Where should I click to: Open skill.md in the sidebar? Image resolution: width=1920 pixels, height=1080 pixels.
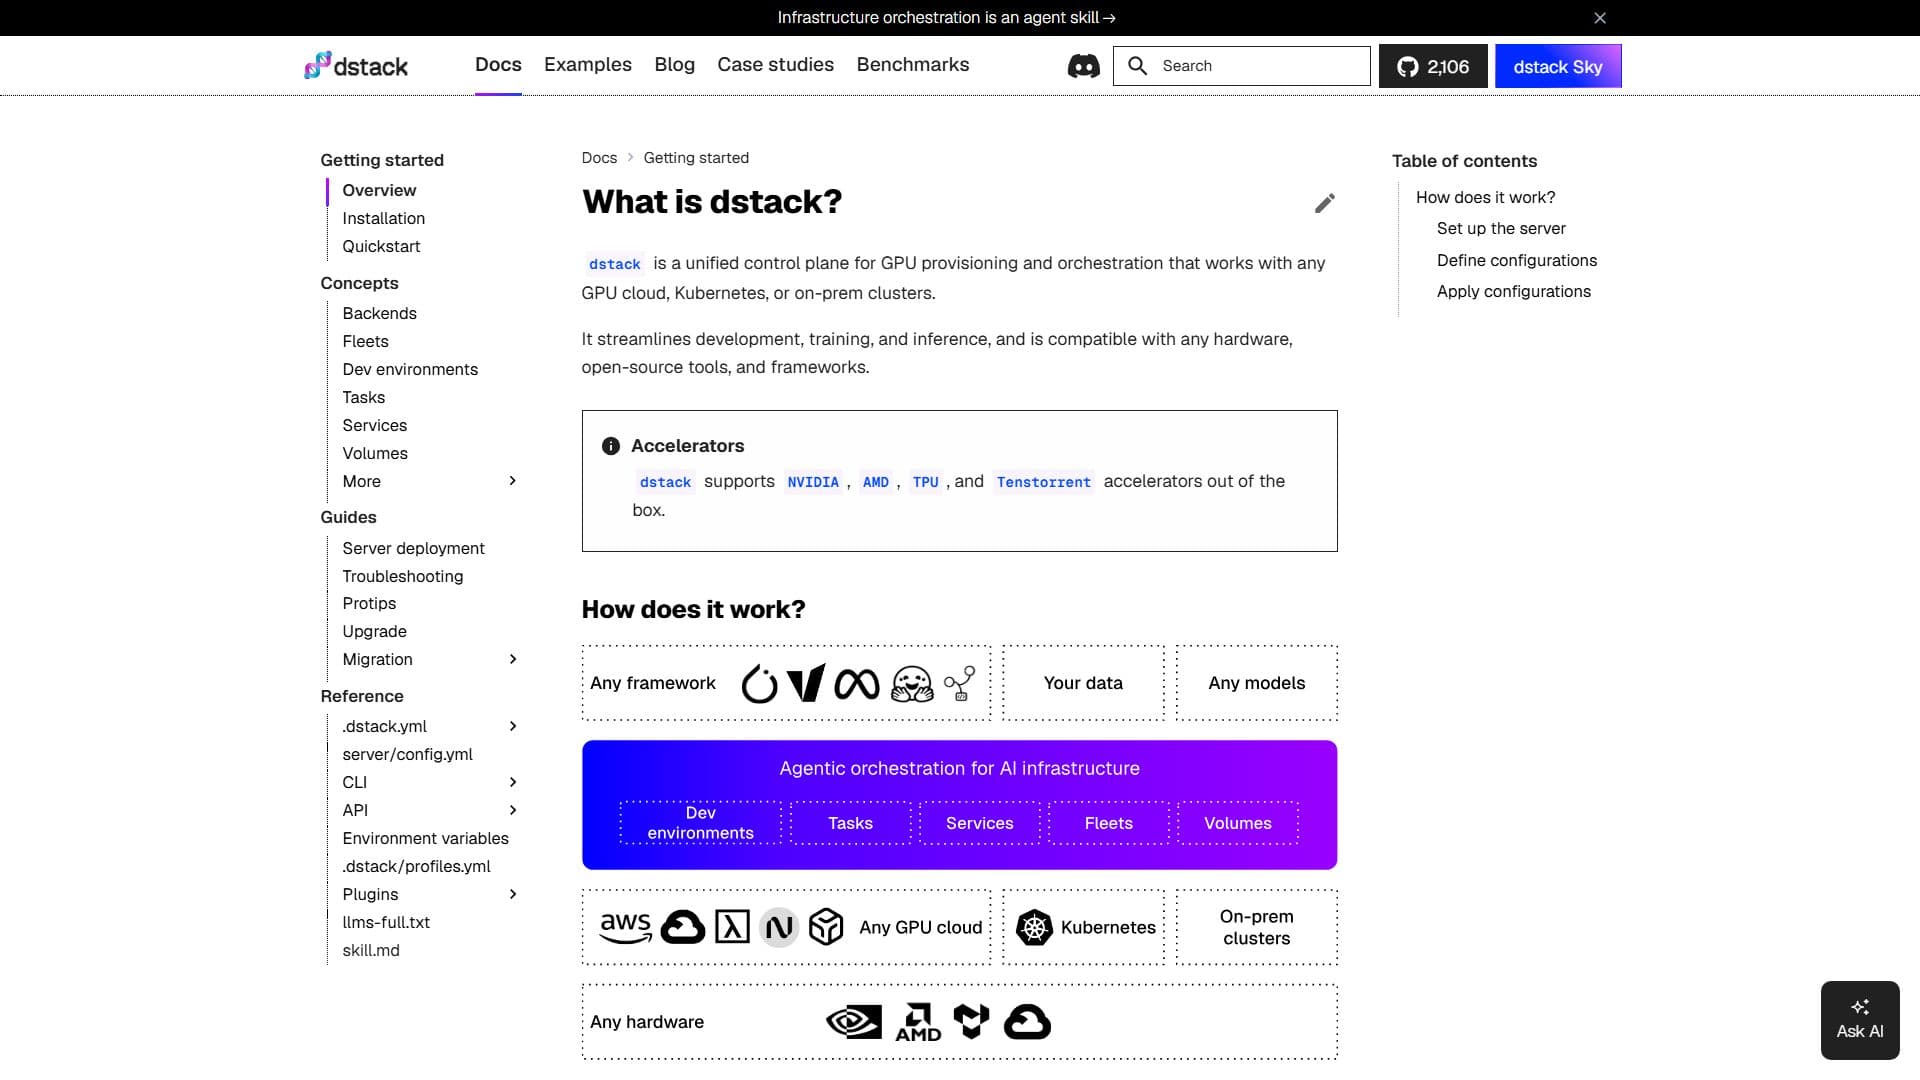coord(371,950)
